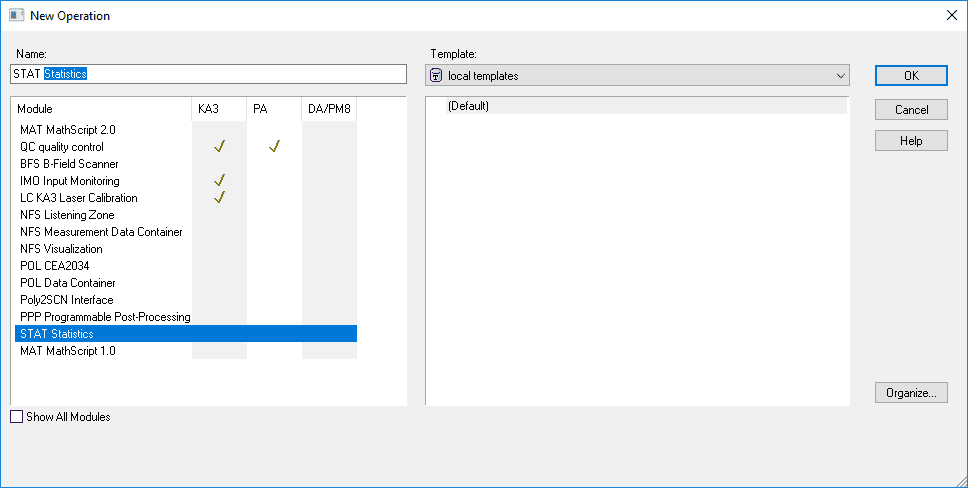Click the PA checkmark for QC quality control
Screen dimensions: 968x488
click(x=274, y=146)
